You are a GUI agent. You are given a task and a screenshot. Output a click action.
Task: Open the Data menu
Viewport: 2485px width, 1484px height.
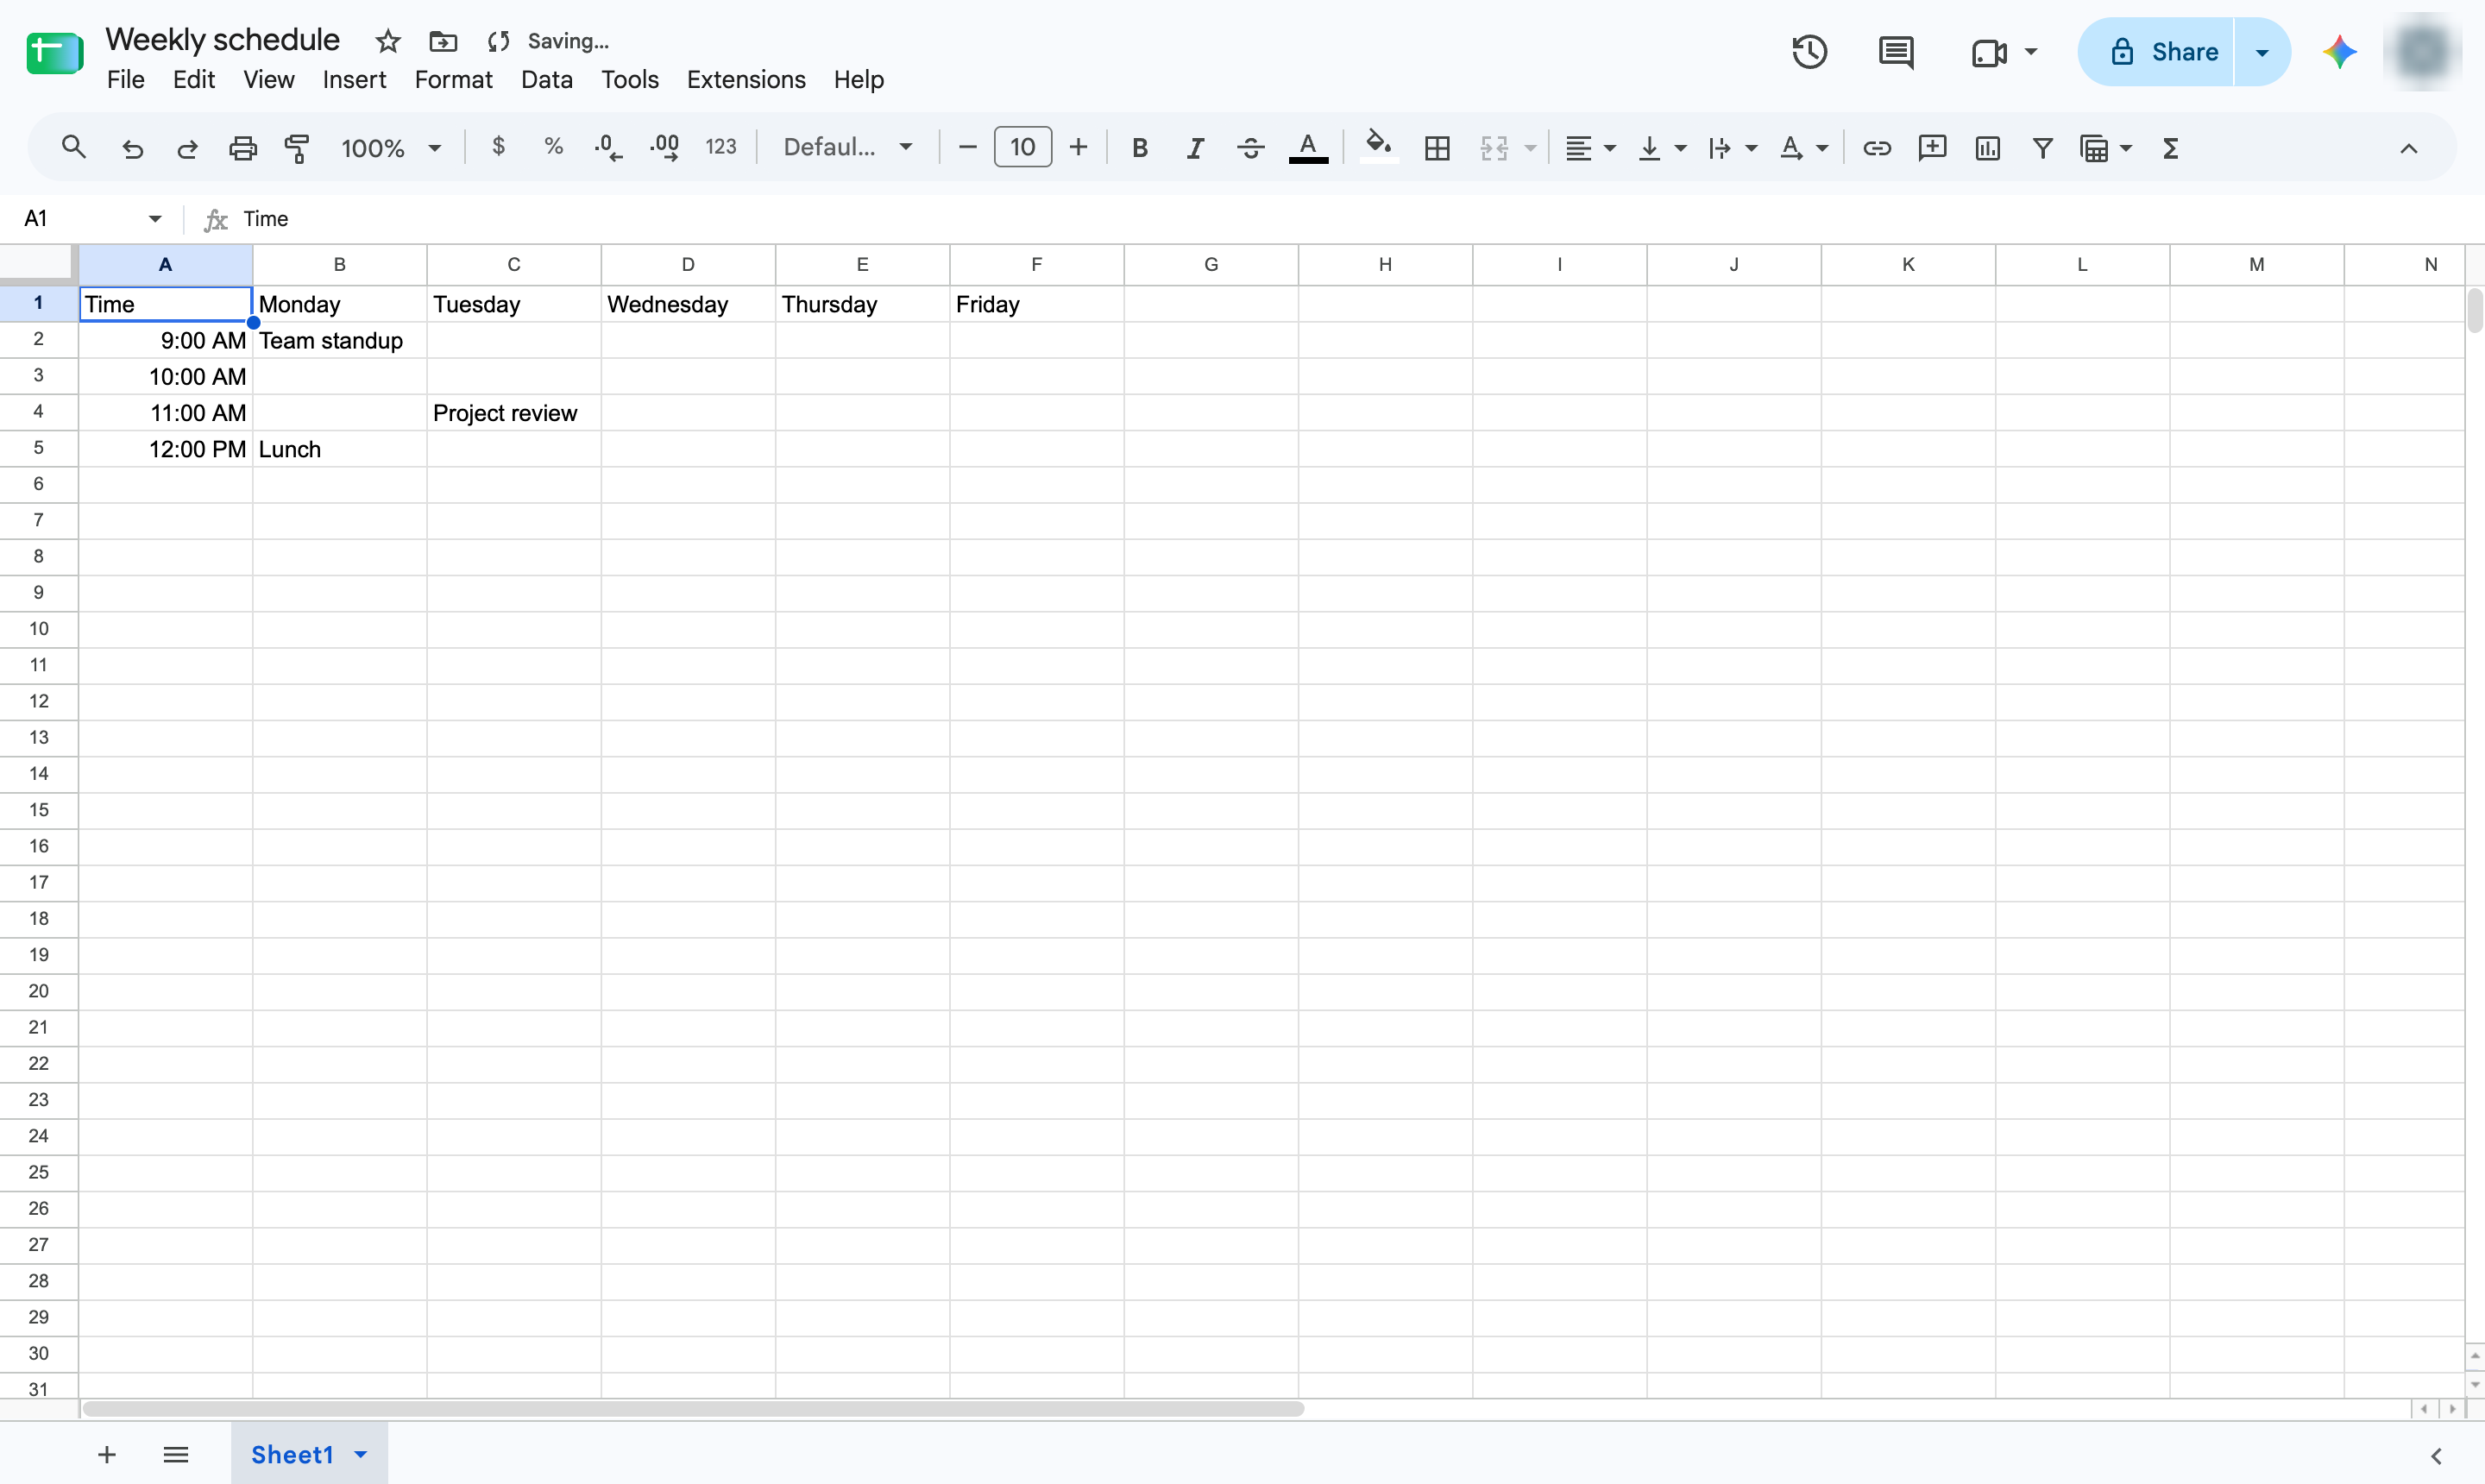[546, 79]
